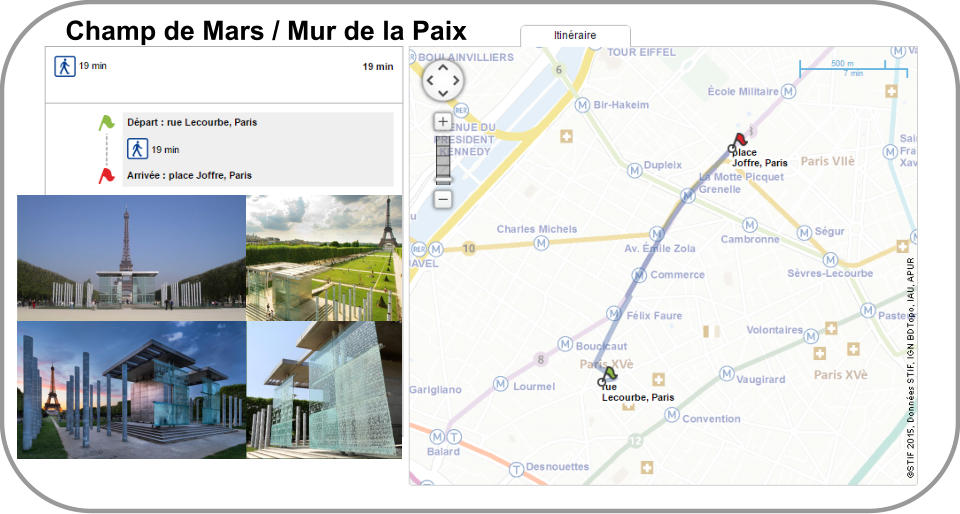Image resolution: width=960 pixels, height=514 pixels.
Task: Open the bottom-left sunset Mur de la Paix photo
Action: tap(131, 390)
